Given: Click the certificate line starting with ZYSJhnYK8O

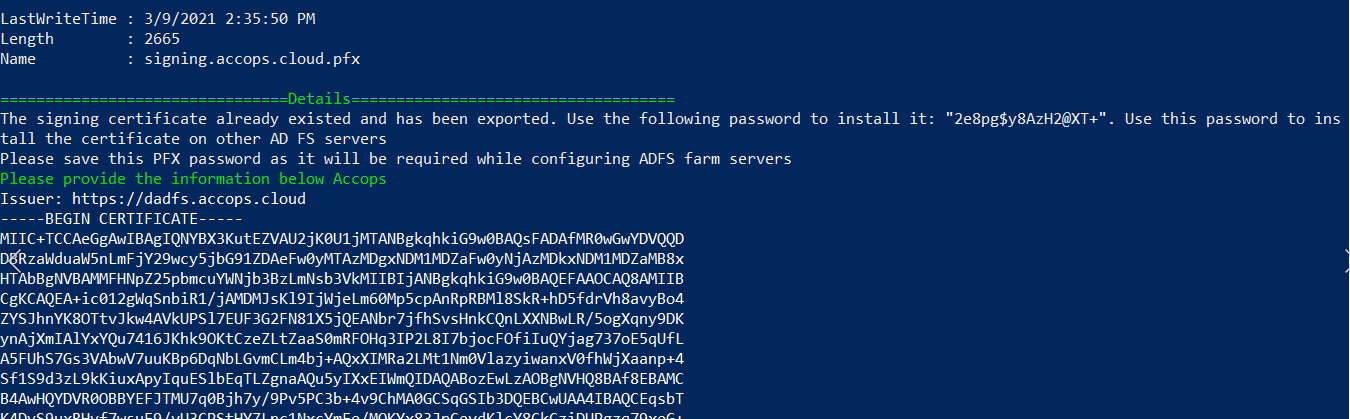Looking at the screenshot, I should [x=342, y=319].
